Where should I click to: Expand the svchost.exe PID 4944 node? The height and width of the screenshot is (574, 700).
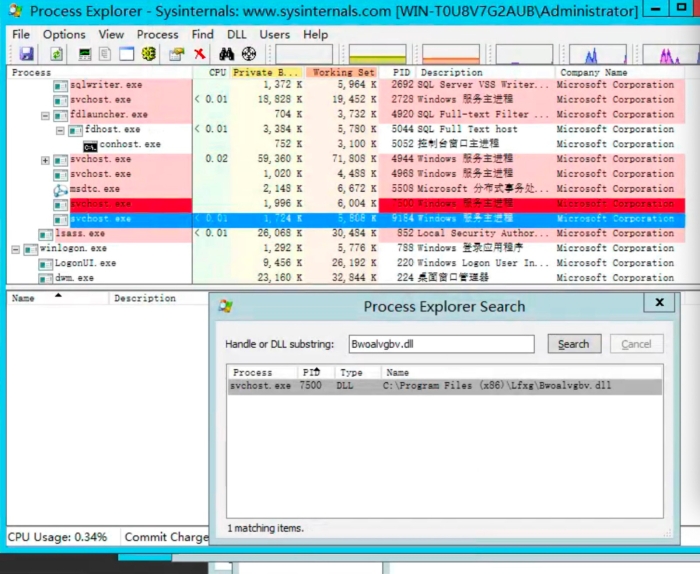point(45,160)
